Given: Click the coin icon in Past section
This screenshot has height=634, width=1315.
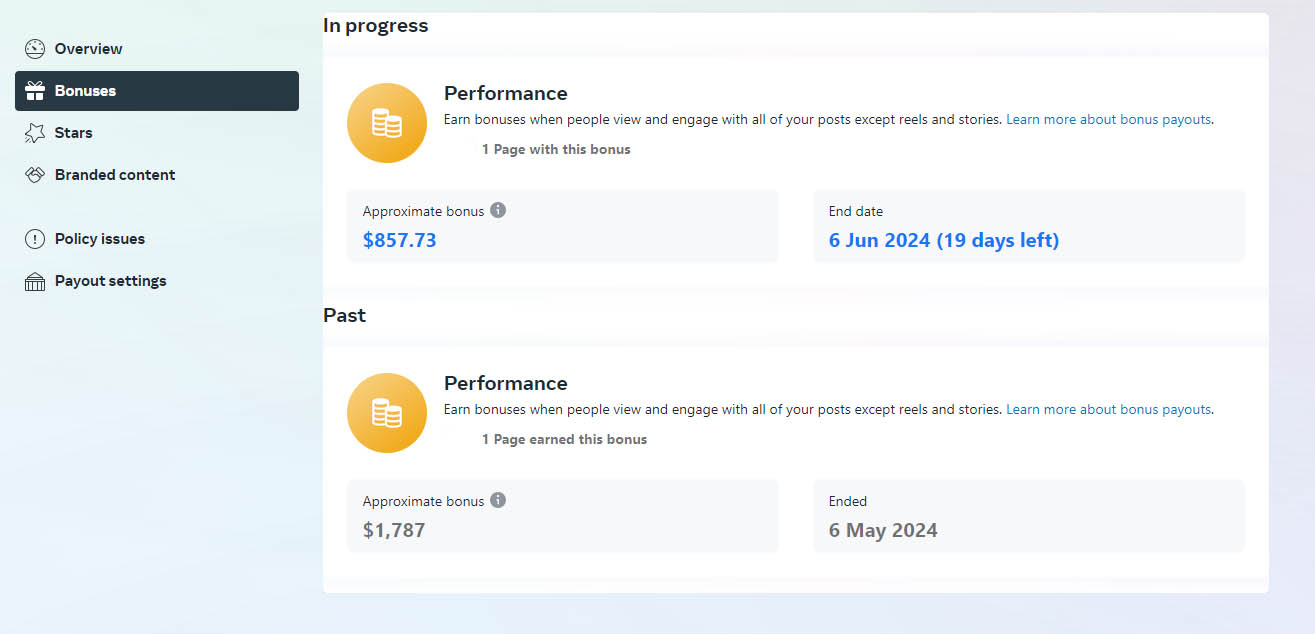Looking at the screenshot, I should 387,413.
